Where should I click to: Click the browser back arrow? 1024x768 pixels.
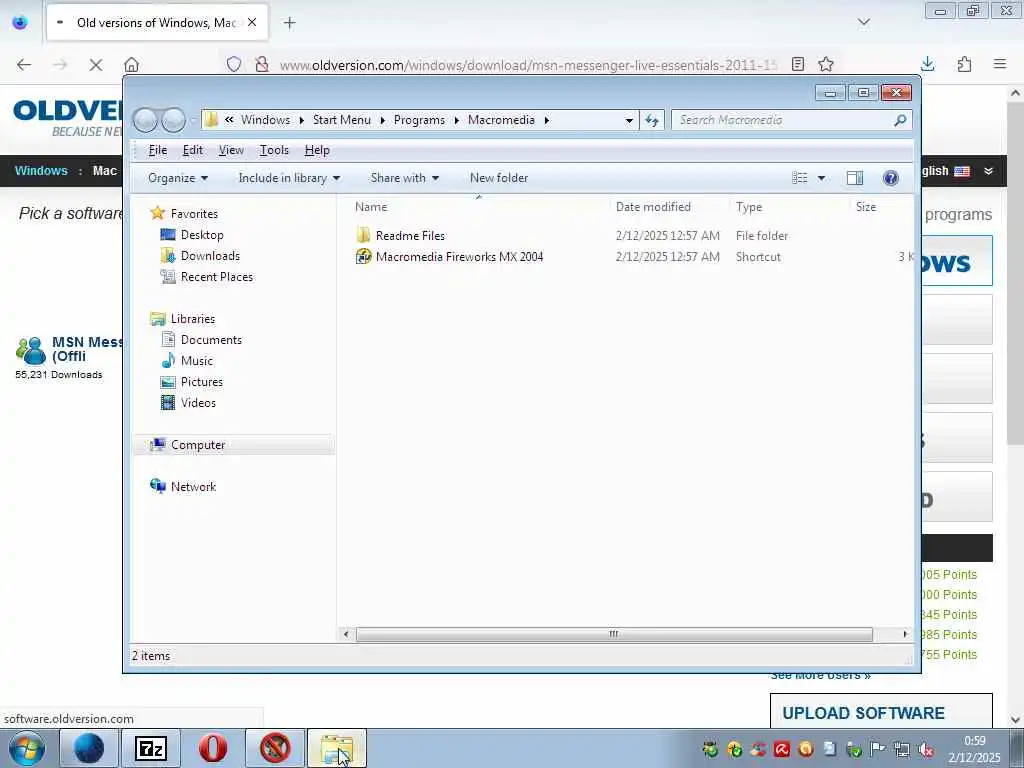[24, 65]
